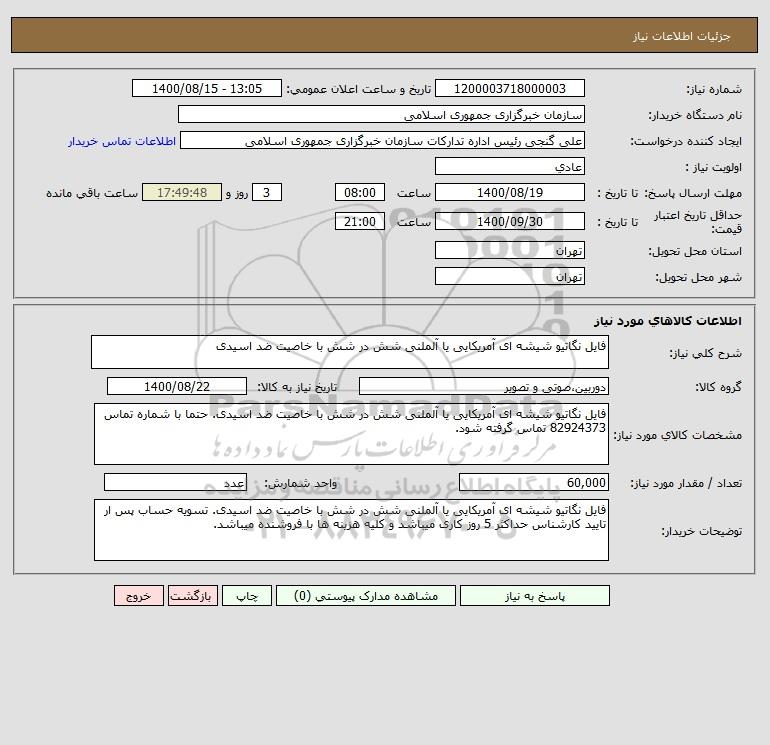Select the need number field 1200003718000003
Screen dimensions: 770x745
click(x=510, y=88)
